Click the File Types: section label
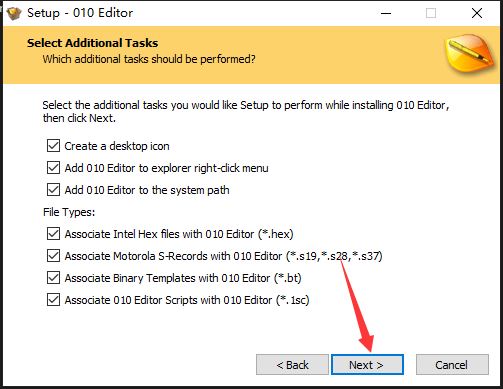 69,212
